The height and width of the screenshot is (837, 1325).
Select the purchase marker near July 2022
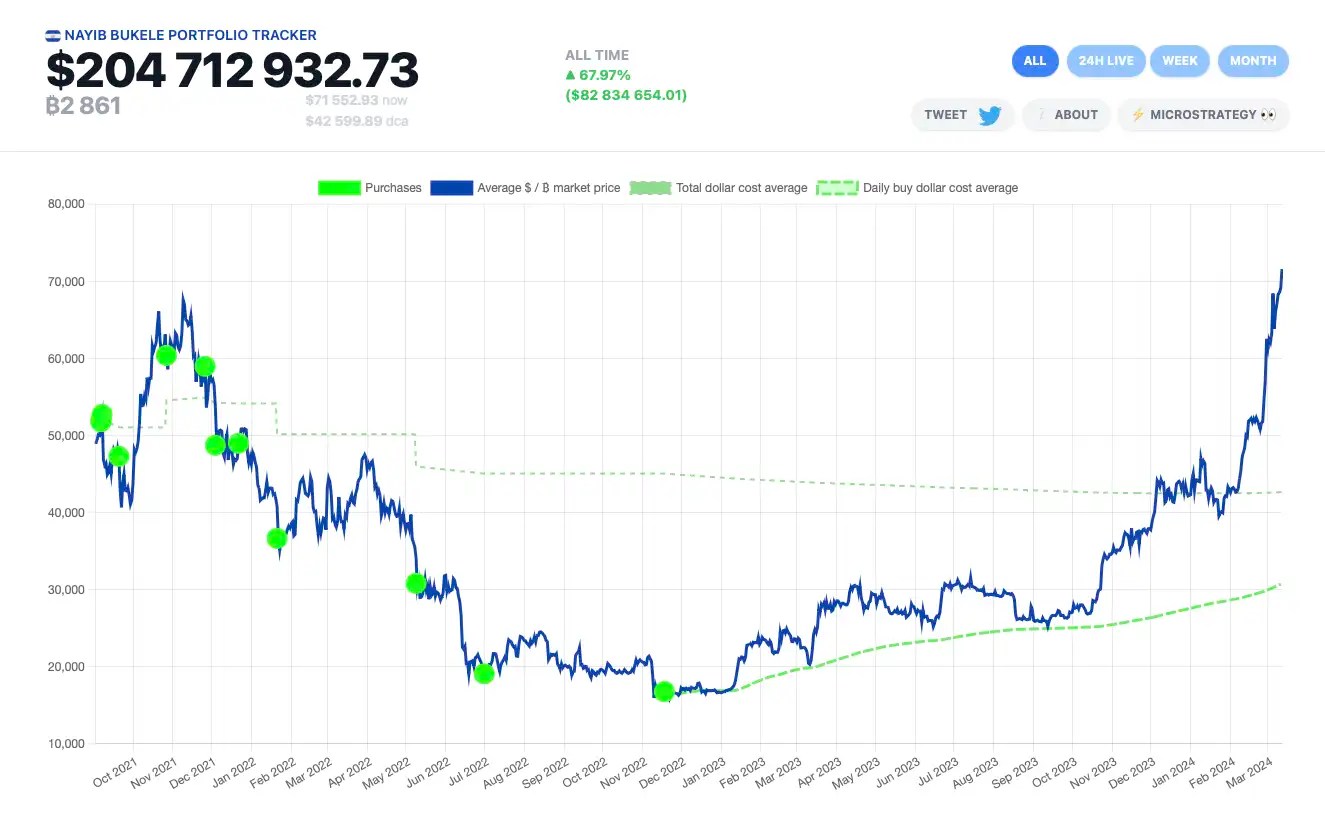point(484,673)
